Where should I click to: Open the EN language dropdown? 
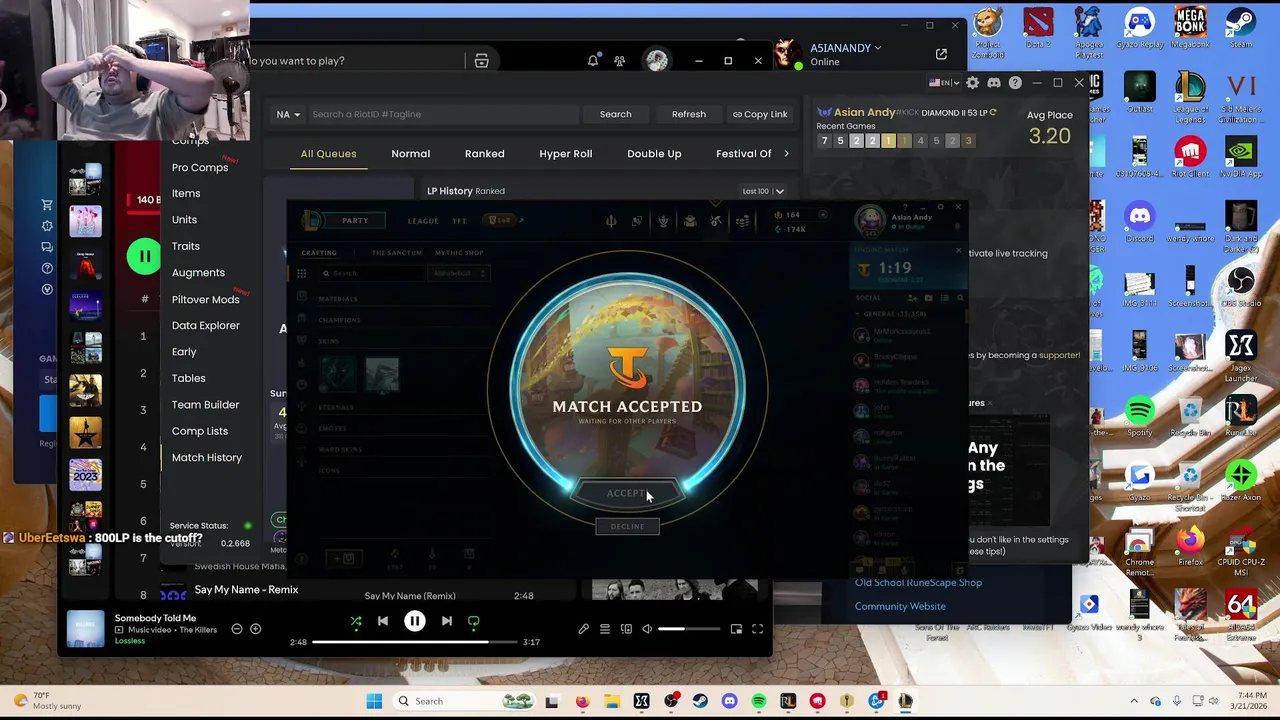tap(944, 83)
